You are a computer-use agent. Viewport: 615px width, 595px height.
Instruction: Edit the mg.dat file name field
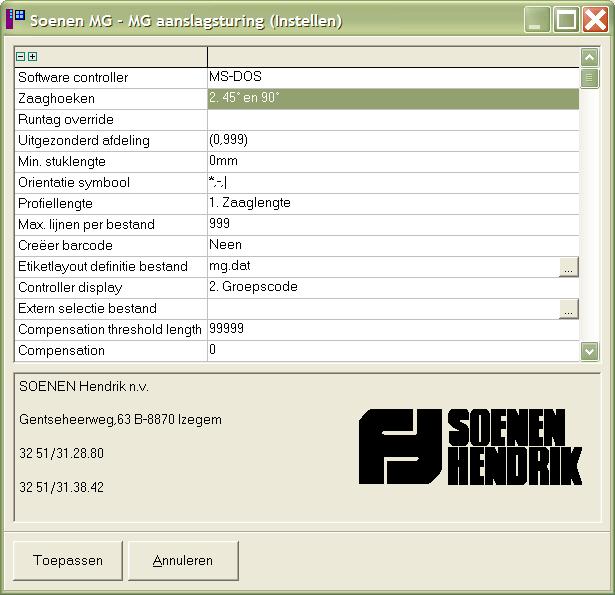tap(383, 267)
